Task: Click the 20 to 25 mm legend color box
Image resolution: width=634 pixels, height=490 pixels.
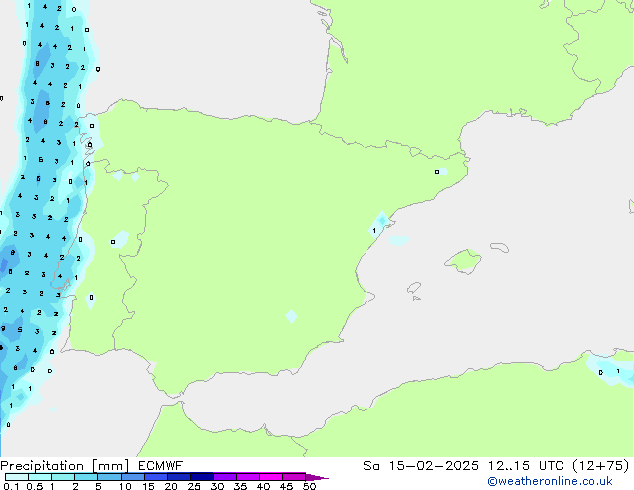Action: [178, 477]
